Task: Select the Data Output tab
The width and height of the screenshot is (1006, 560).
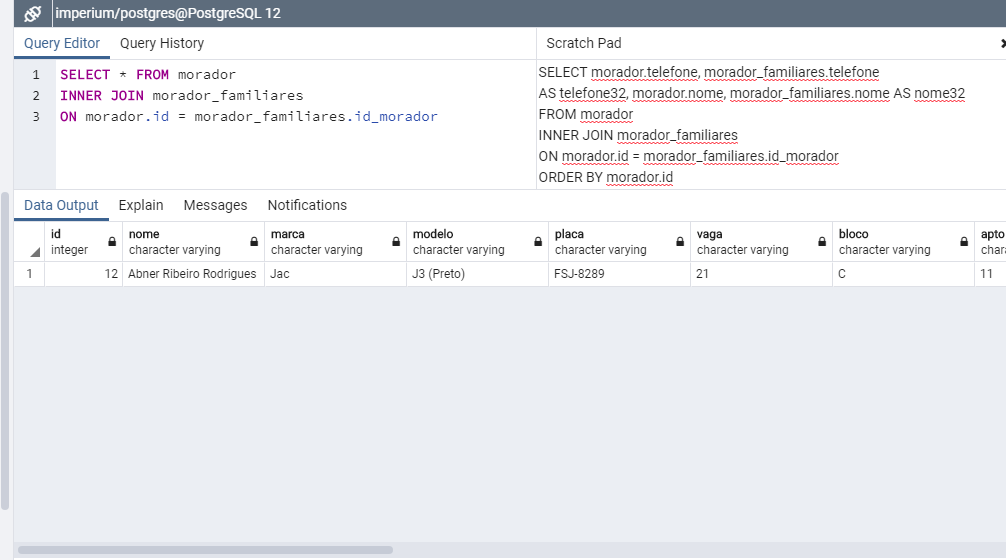Action: pyautogui.click(x=61, y=205)
